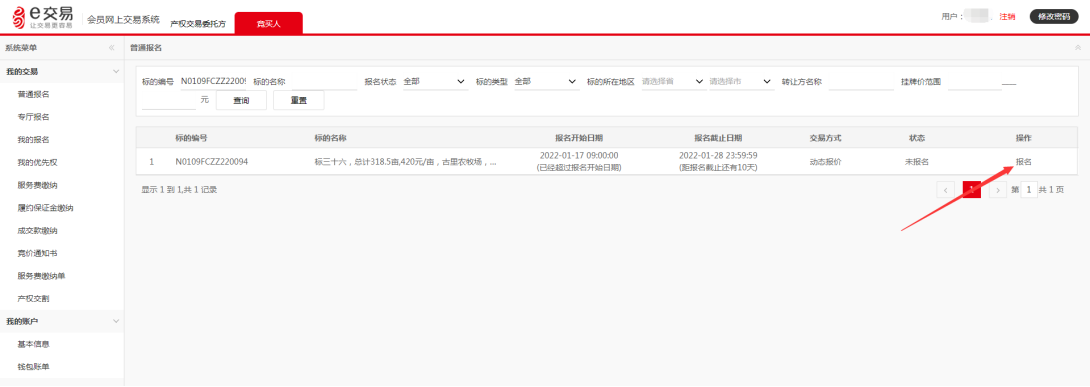This screenshot has height=387, width=1090.
Task: Click the 交易方式 column header
Action: tap(825, 138)
